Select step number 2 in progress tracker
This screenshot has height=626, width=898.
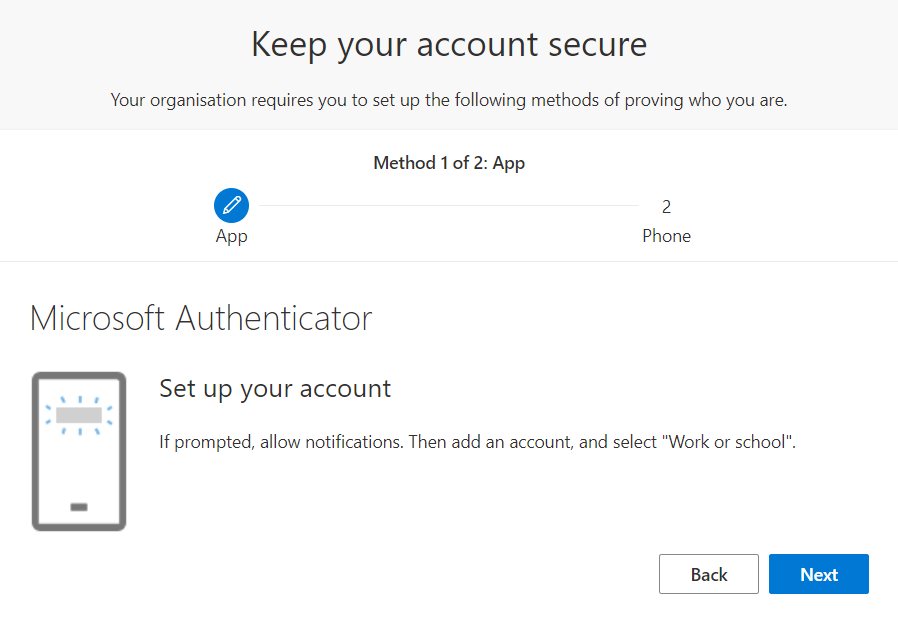click(x=666, y=207)
